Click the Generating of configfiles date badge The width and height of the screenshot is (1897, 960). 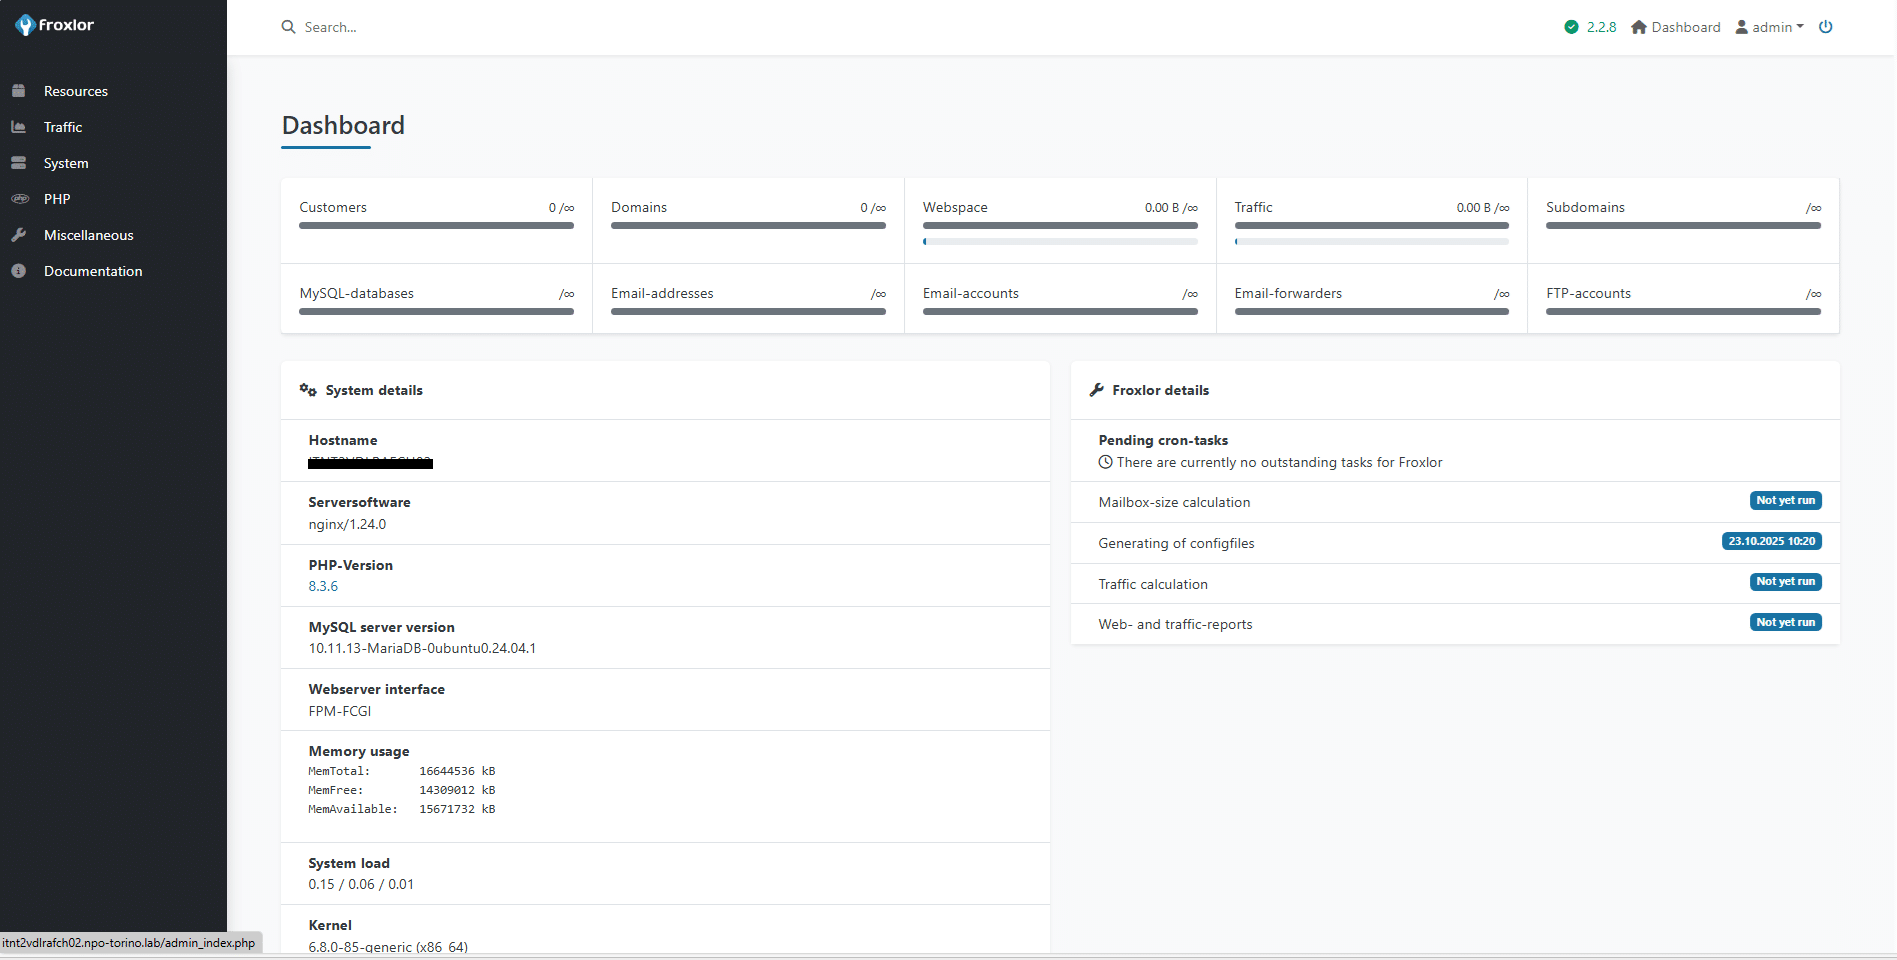tap(1771, 541)
